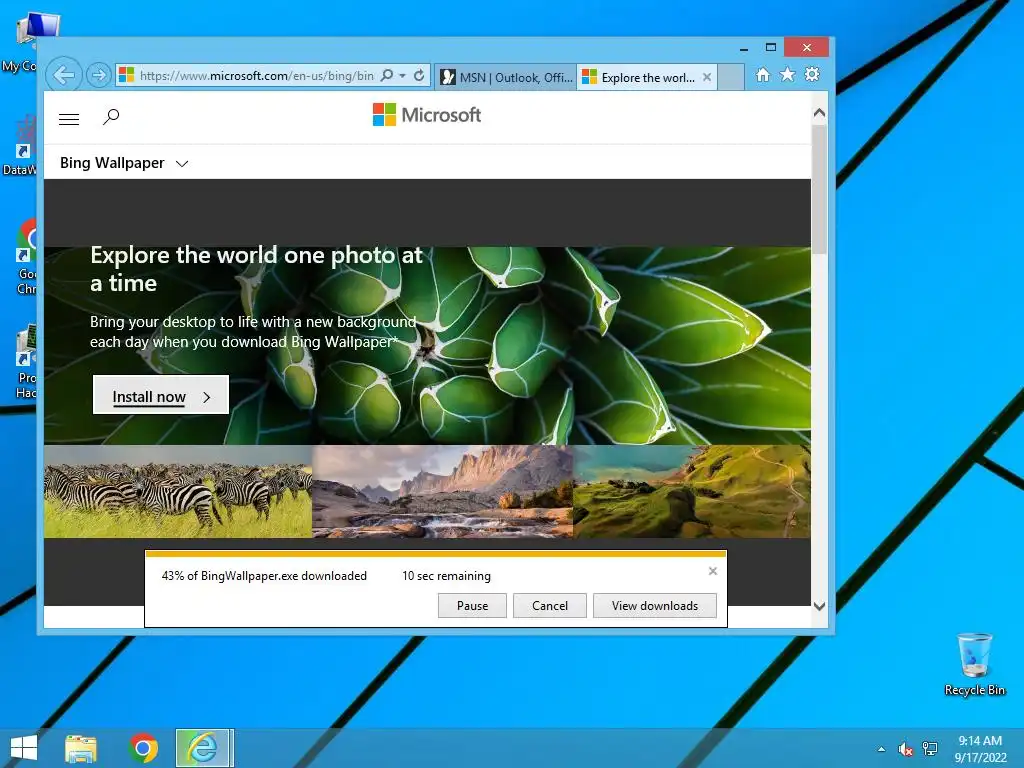Image resolution: width=1024 pixels, height=768 pixels.
Task: Go back with the browser Back arrow
Action: click(x=64, y=75)
